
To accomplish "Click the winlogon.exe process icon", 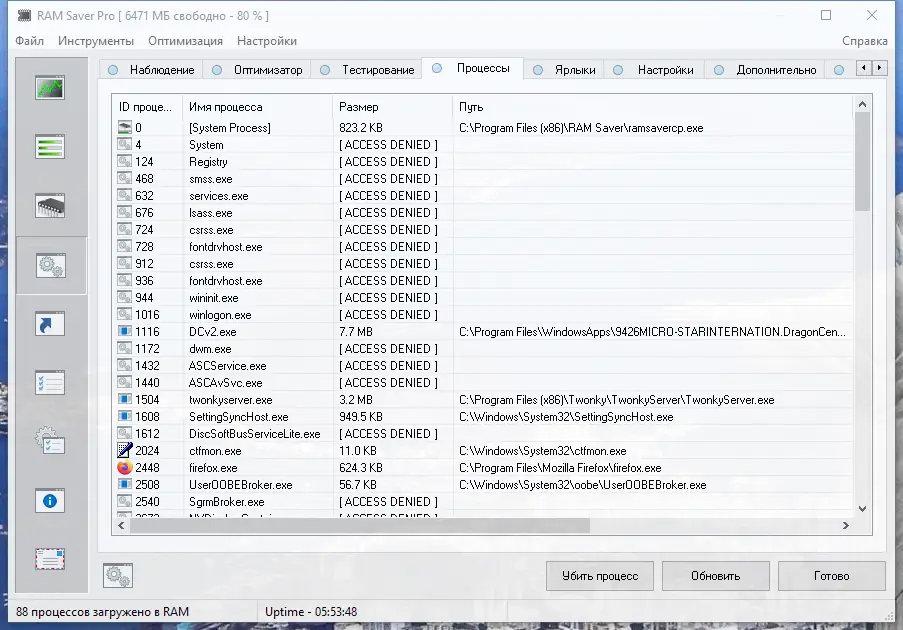I will 124,314.
